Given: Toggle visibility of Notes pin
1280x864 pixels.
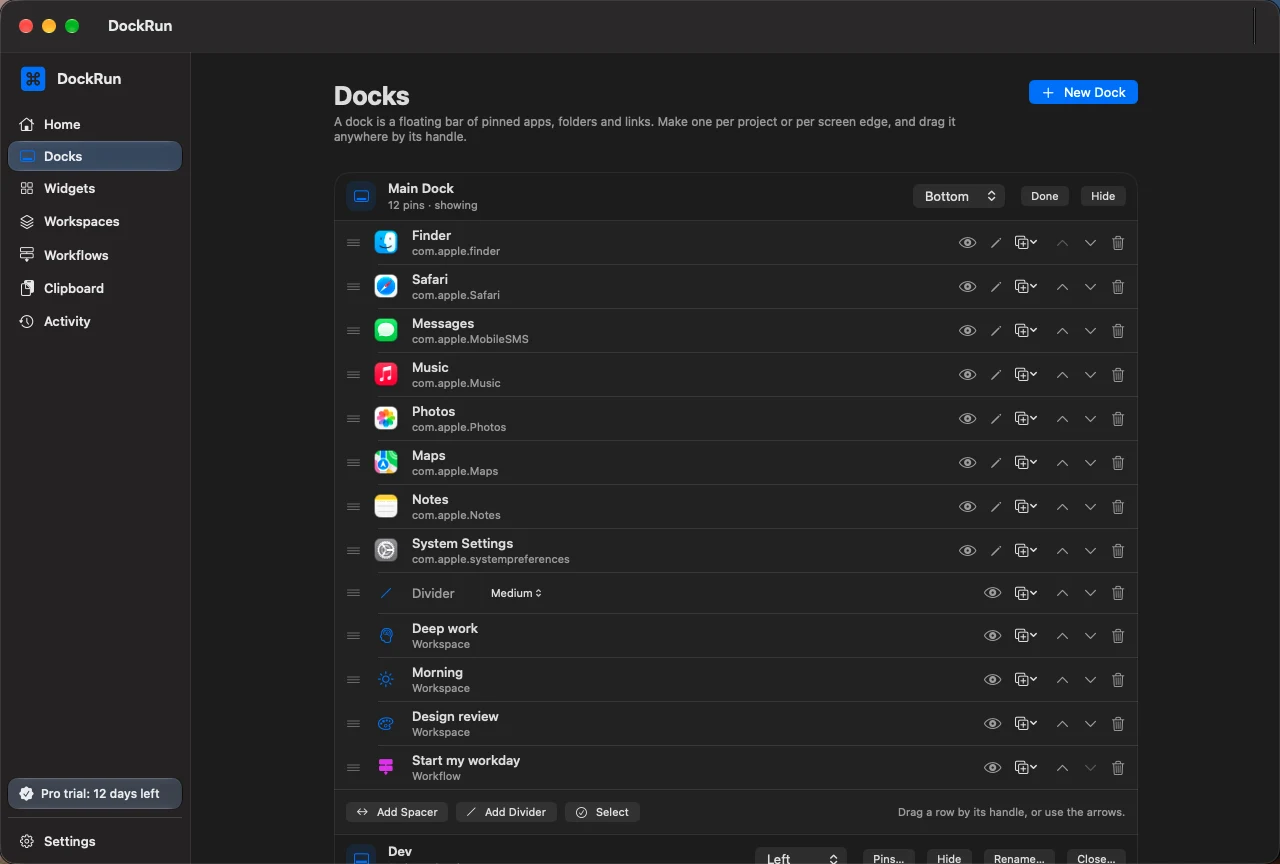Looking at the screenshot, I should pyautogui.click(x=967, y=507).
